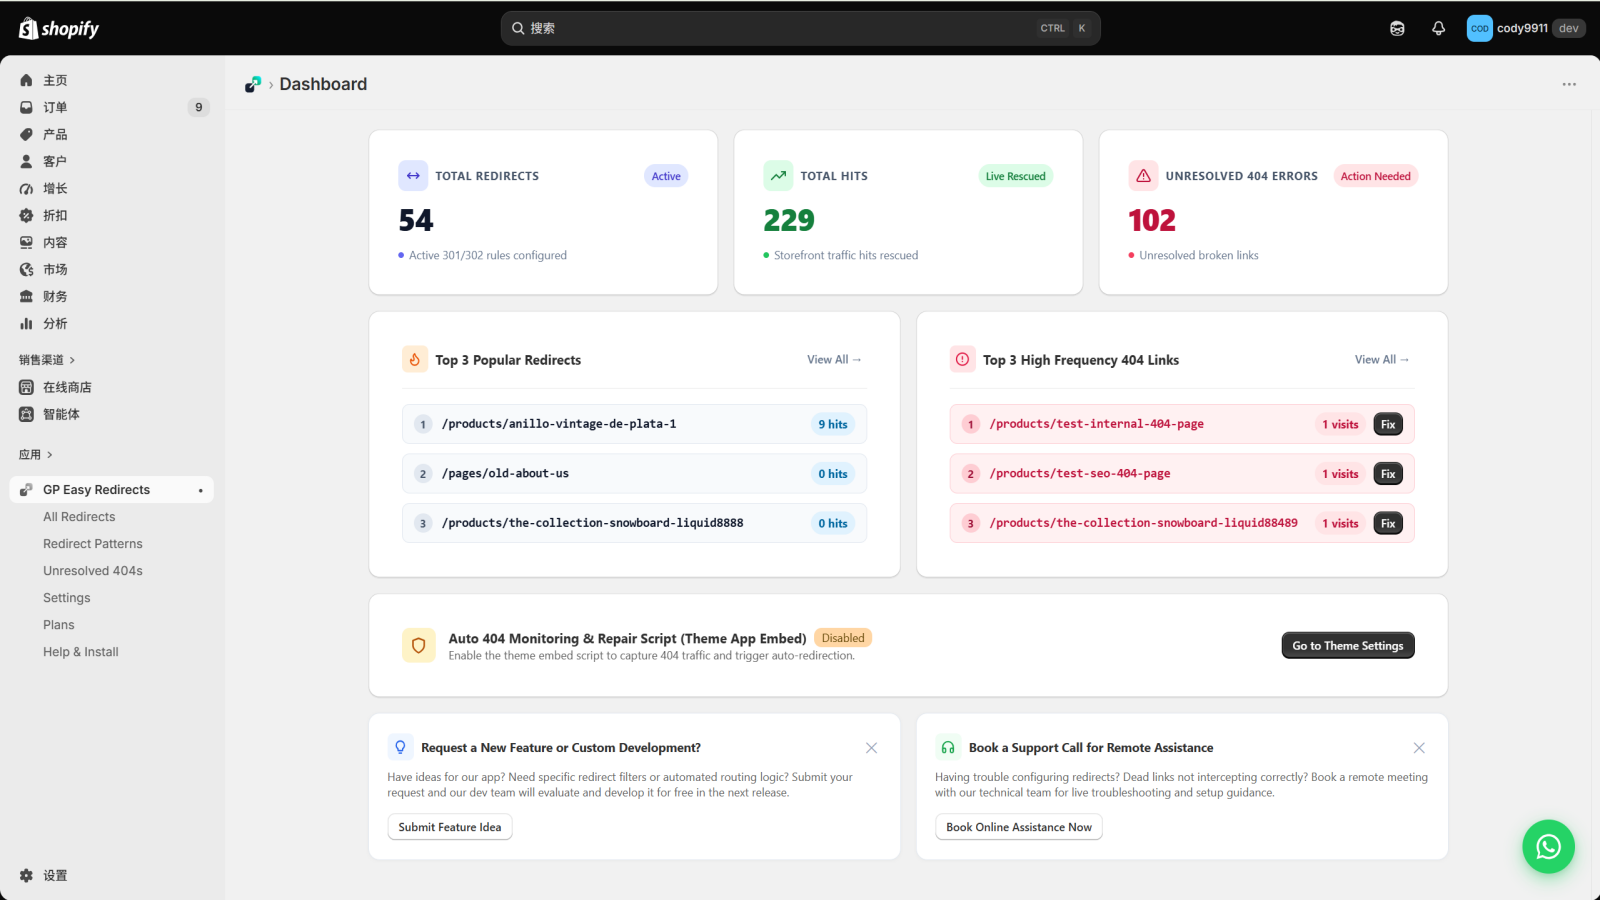The width and height of the screenshot is (1600, 900).
Task: Dismiss the Request a New Feature card
Action: point(871,748)
